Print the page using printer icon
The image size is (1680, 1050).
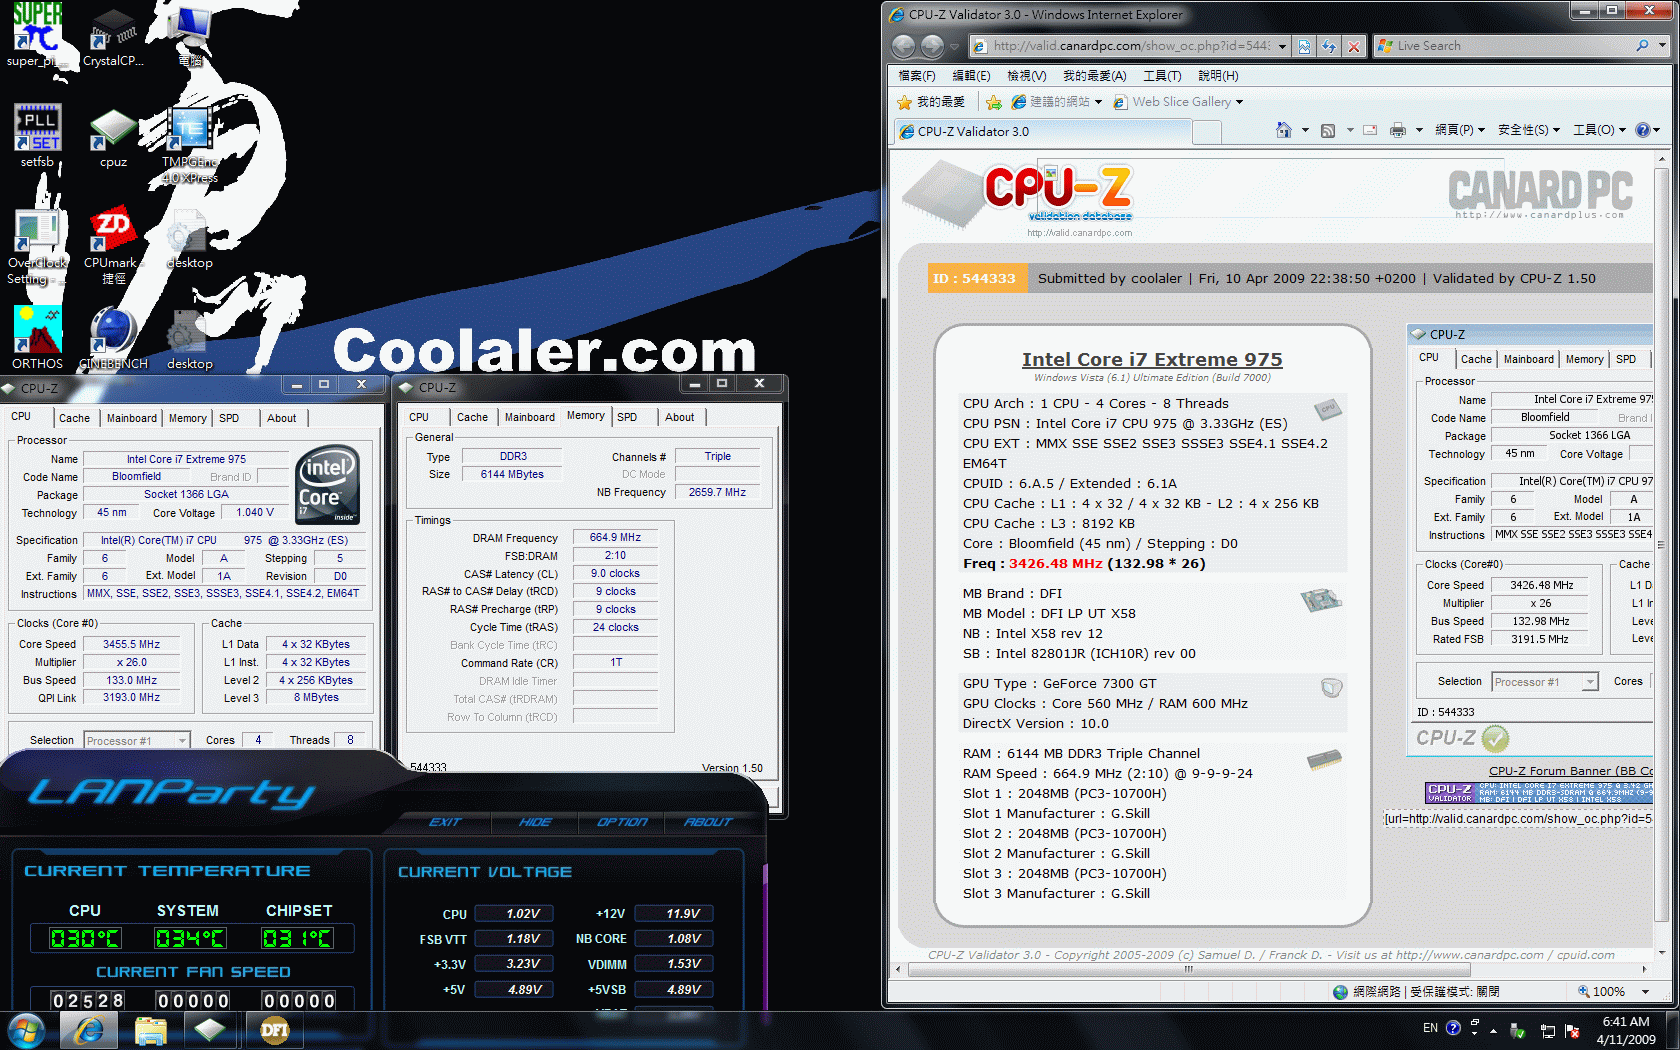pos(1398,130)
